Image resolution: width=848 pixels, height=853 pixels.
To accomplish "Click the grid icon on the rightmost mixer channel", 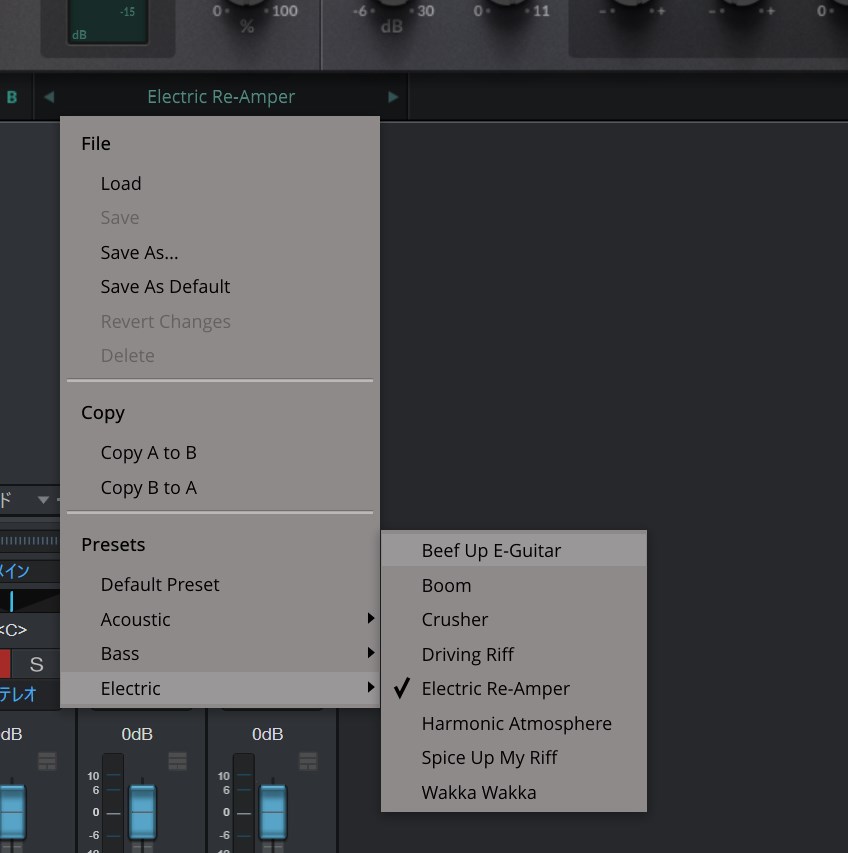I will 308,761.
